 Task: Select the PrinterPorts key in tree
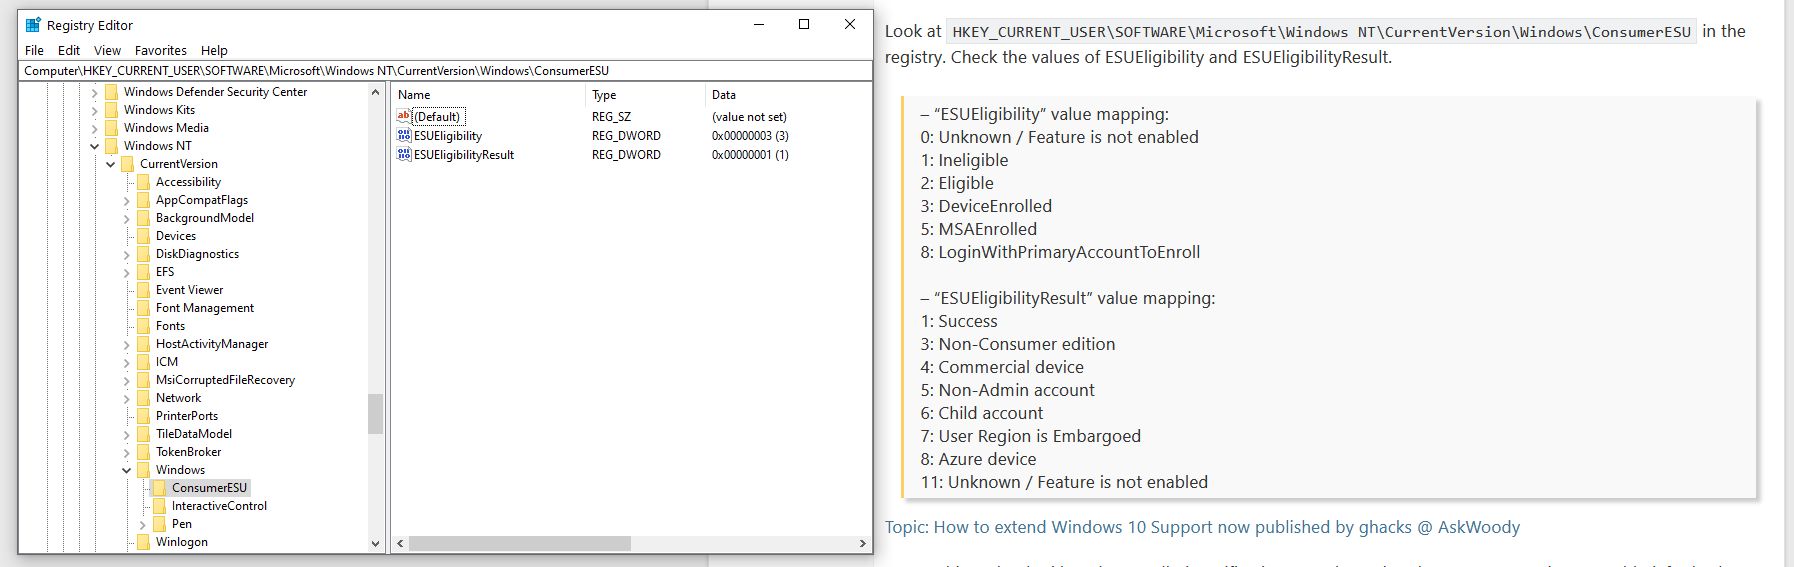click(187, 416)
